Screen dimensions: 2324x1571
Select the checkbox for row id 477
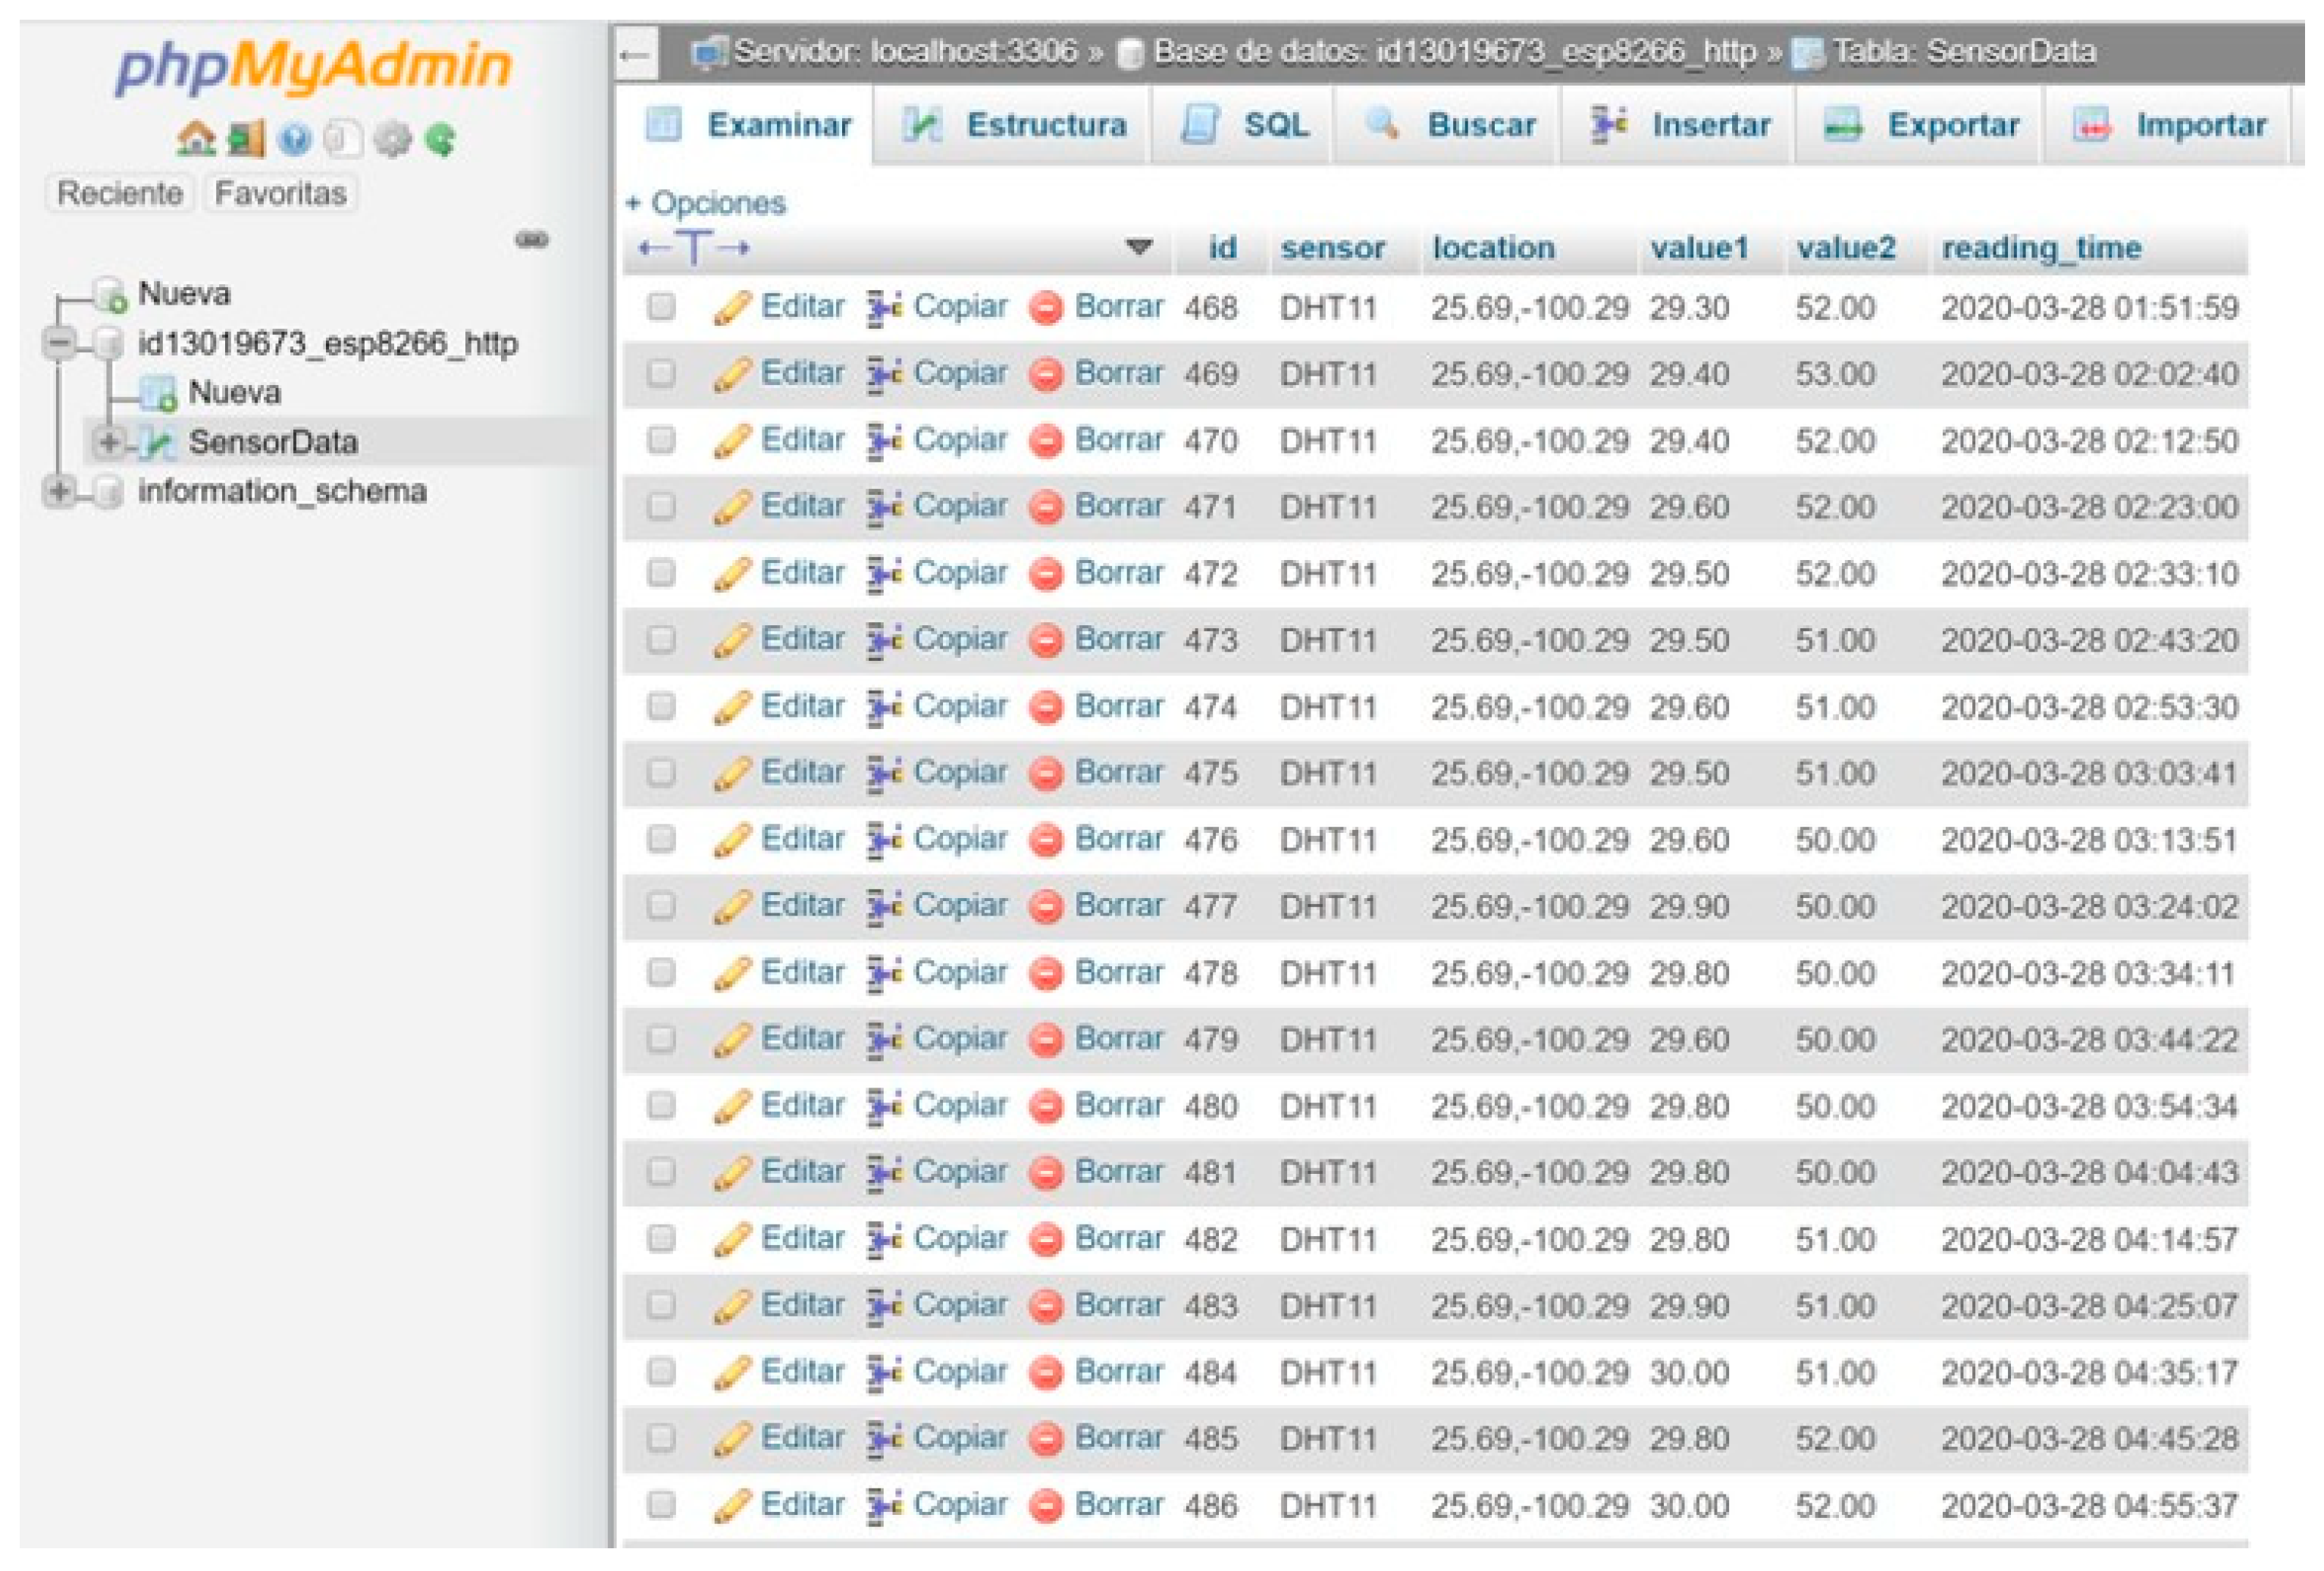tap(661, 906)
